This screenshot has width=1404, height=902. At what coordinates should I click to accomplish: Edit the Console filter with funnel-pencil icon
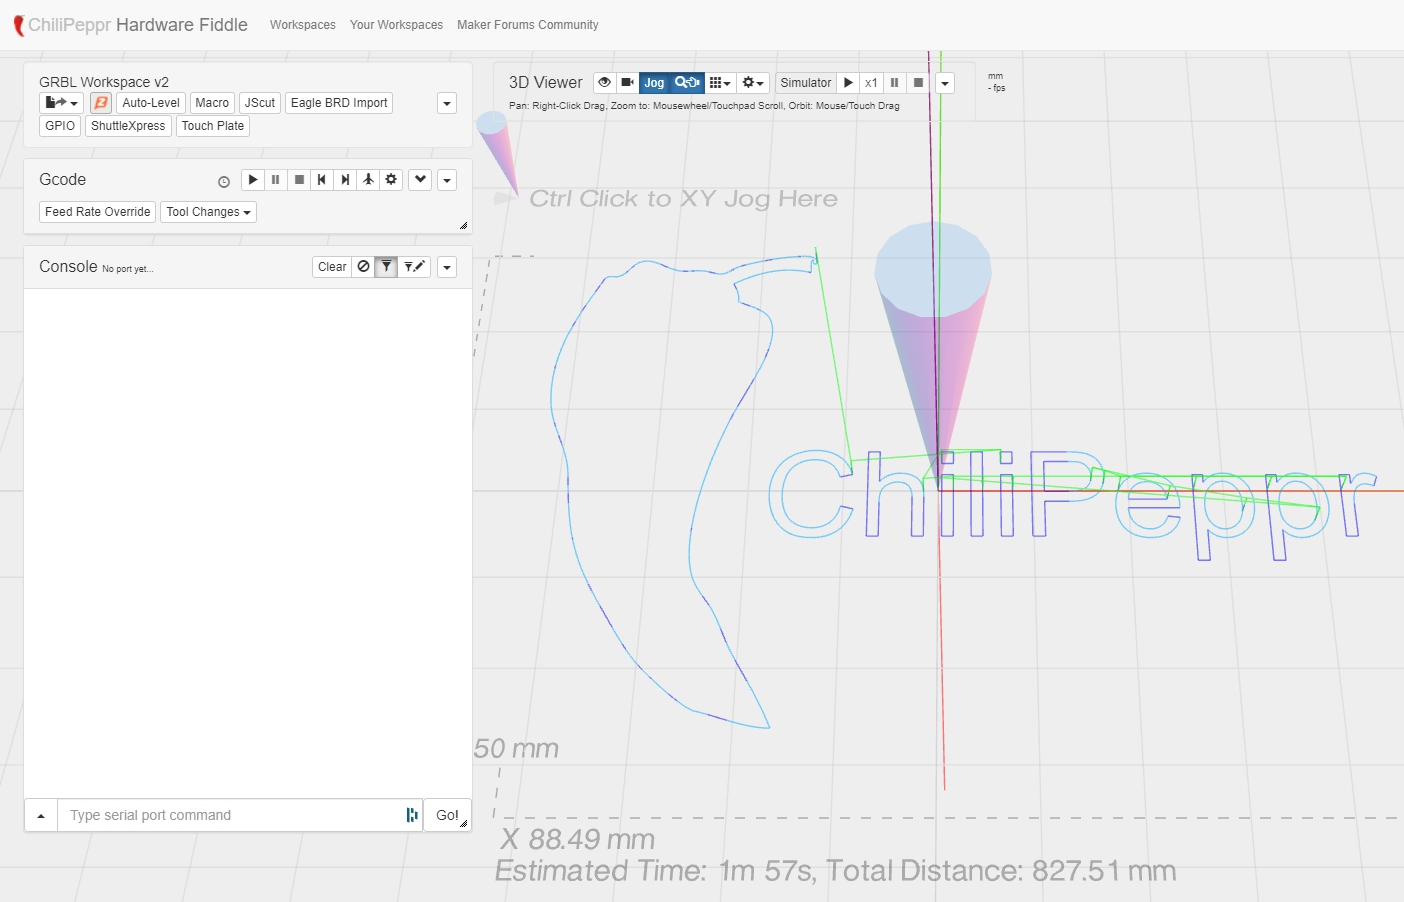click(414, 267)
